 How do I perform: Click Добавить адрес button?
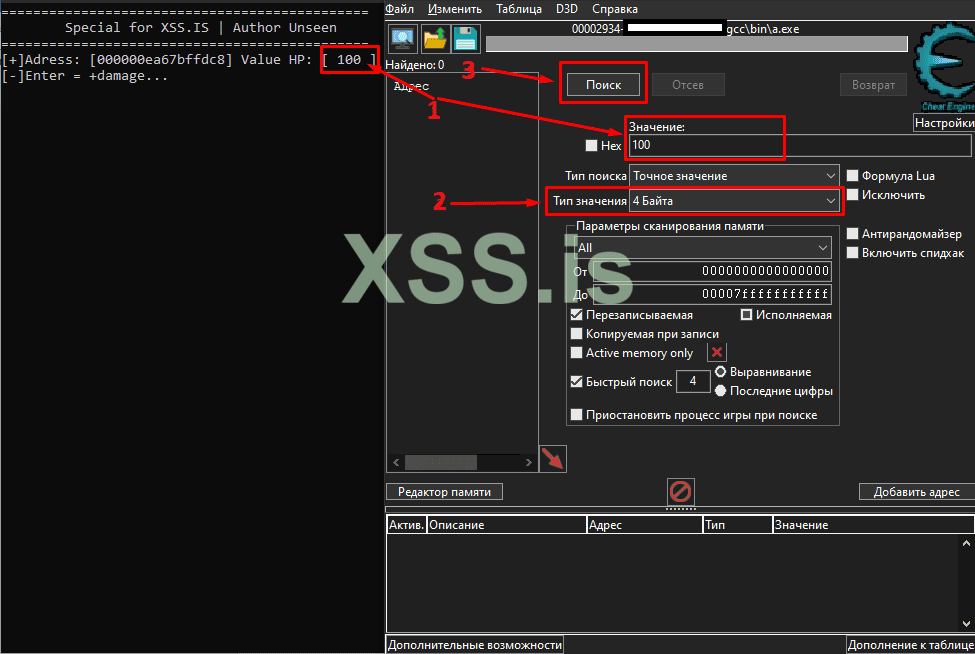[x=917, y=492]
